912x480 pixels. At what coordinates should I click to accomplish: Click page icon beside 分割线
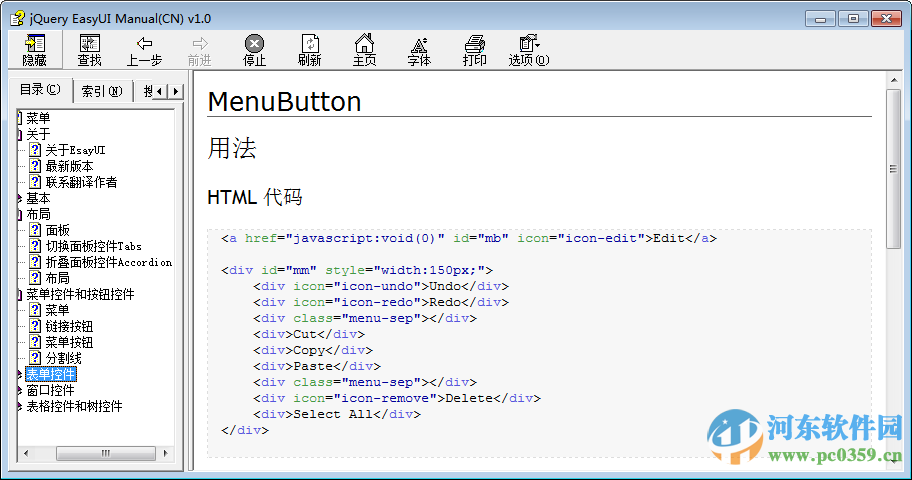(x=35, y=358)
